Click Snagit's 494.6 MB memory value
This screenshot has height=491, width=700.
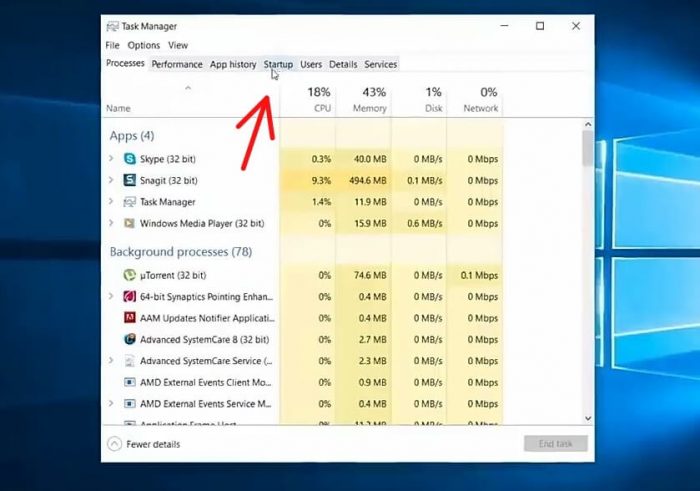pos(368,180)
